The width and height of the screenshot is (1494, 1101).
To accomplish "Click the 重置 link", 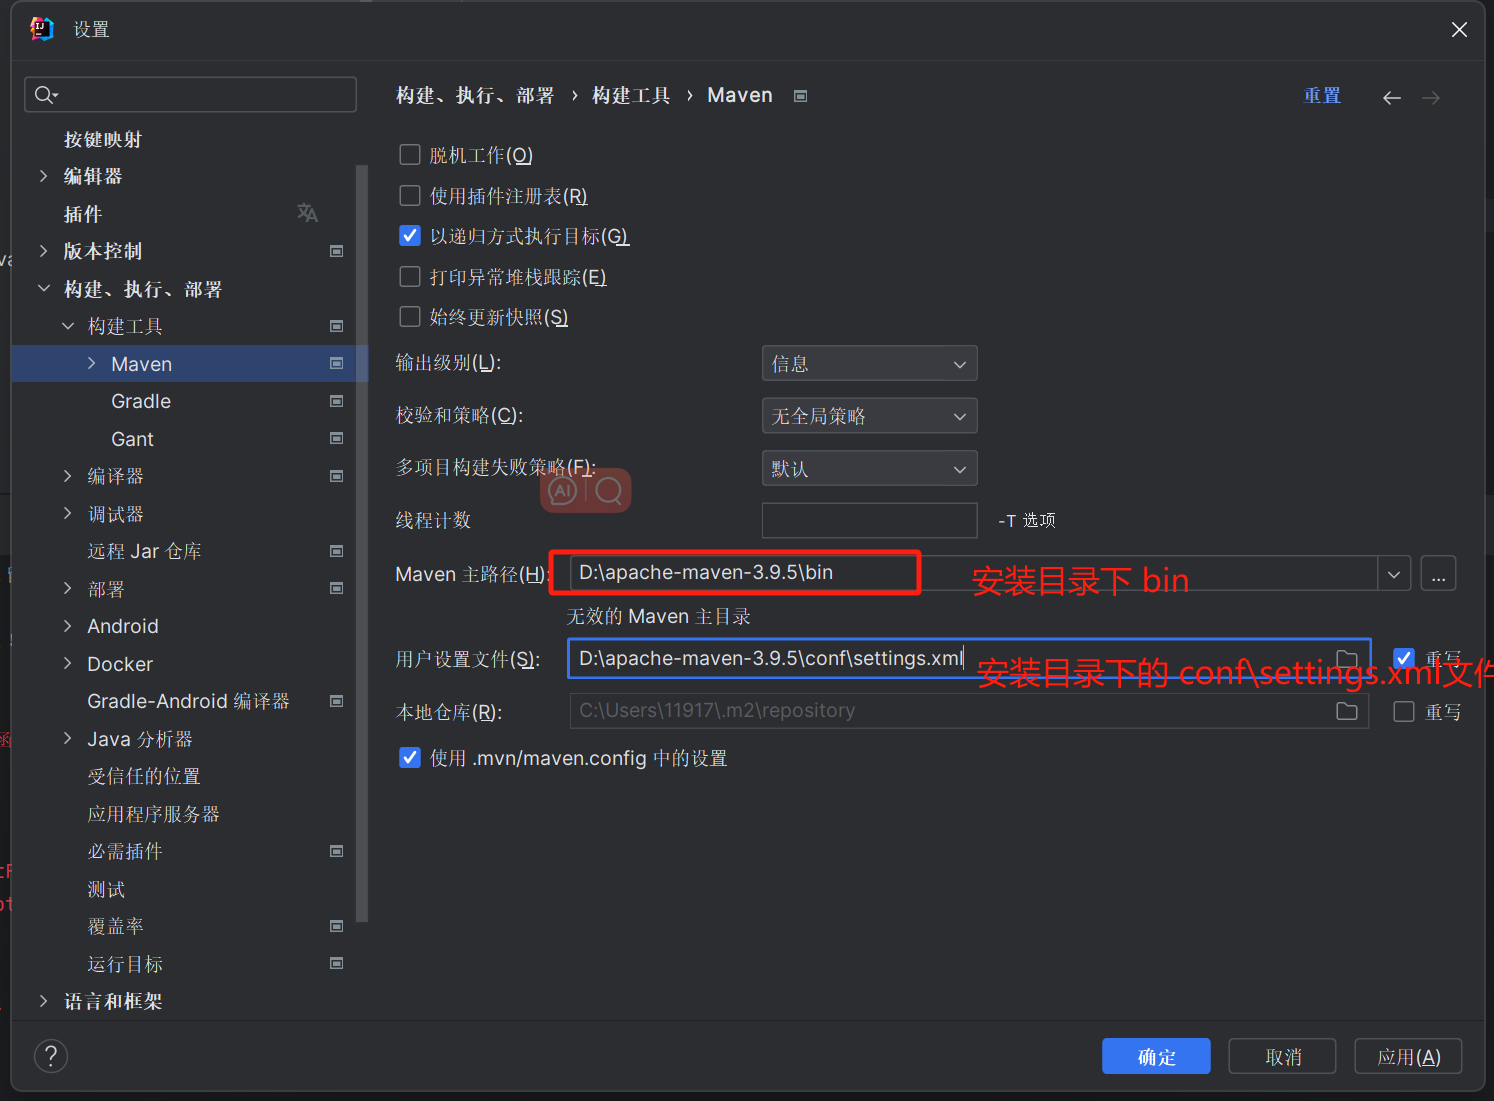I will pyautogui.click(x=1322, y=96).
